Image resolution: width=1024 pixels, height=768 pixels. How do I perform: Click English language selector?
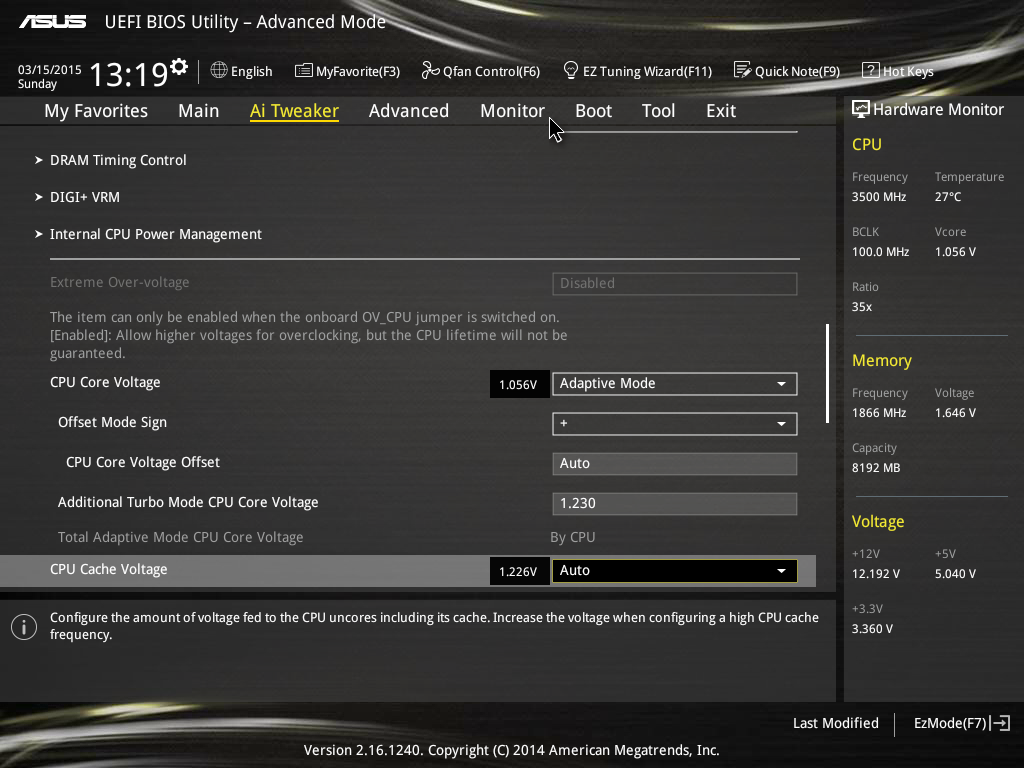[251, 71]
